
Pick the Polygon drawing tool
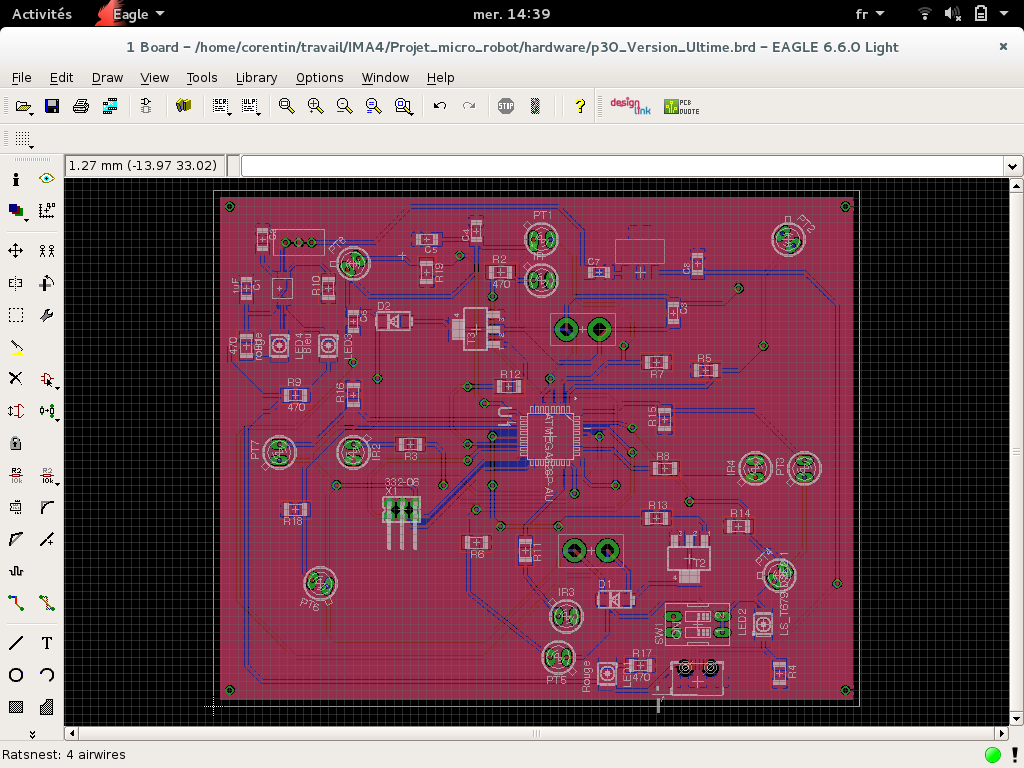coord(47,707)
